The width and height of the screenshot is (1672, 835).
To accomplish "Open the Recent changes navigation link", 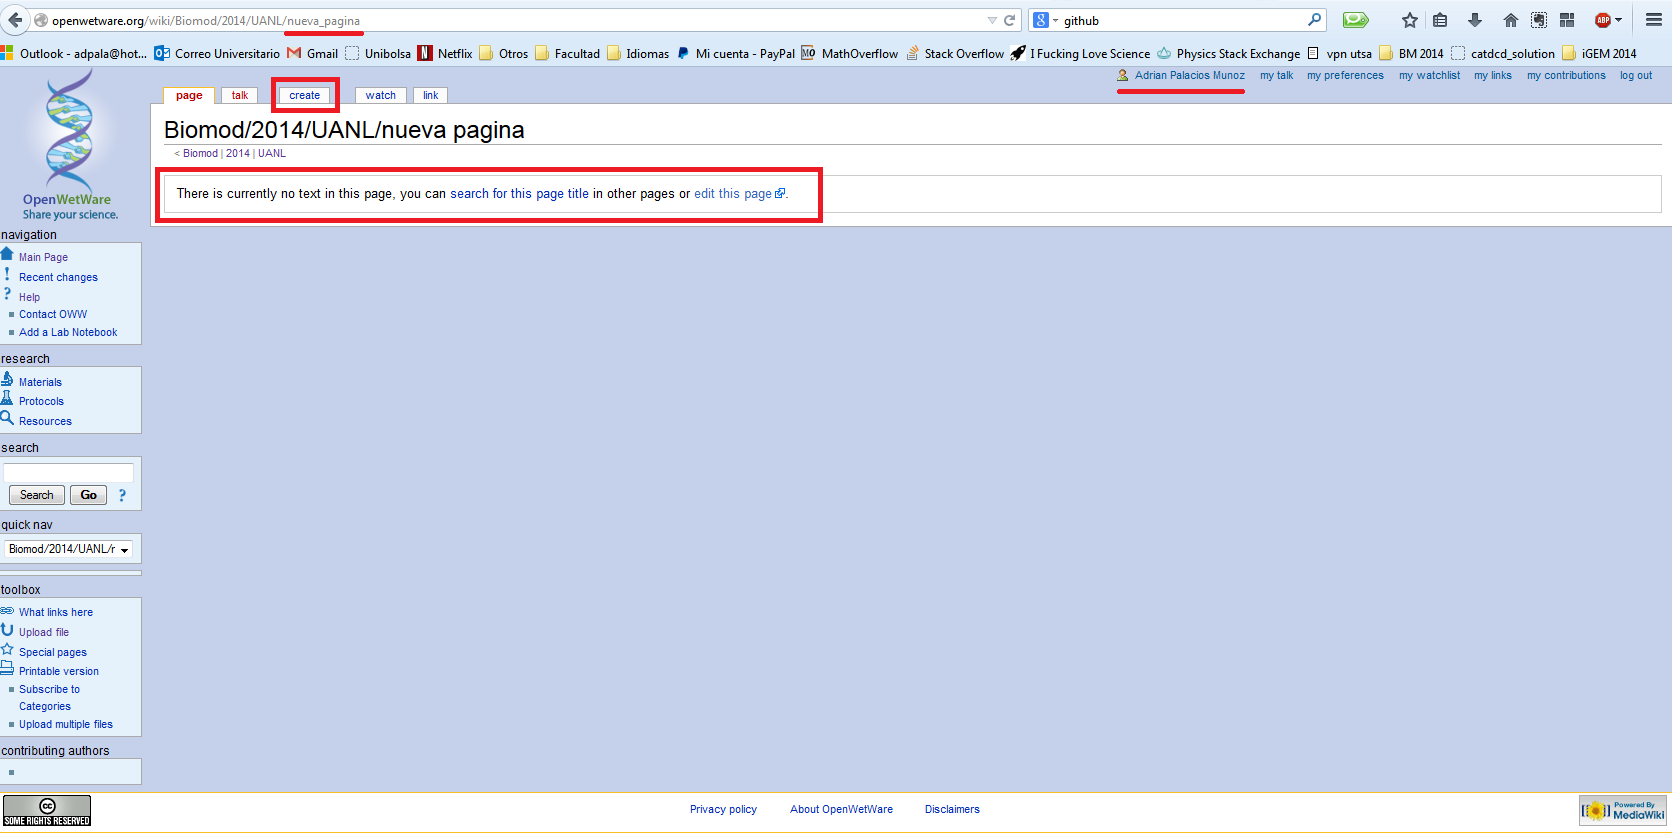I will 58,278.
